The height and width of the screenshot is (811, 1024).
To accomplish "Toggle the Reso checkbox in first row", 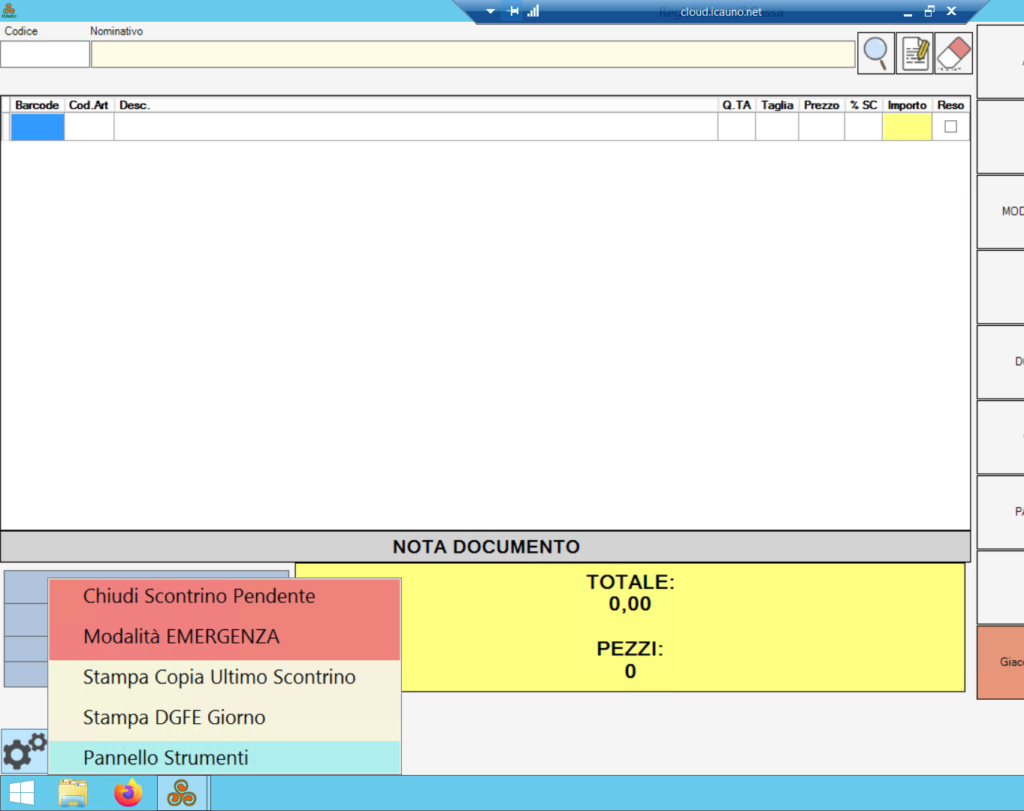I will pyautogui.click(x=950, y=127).
